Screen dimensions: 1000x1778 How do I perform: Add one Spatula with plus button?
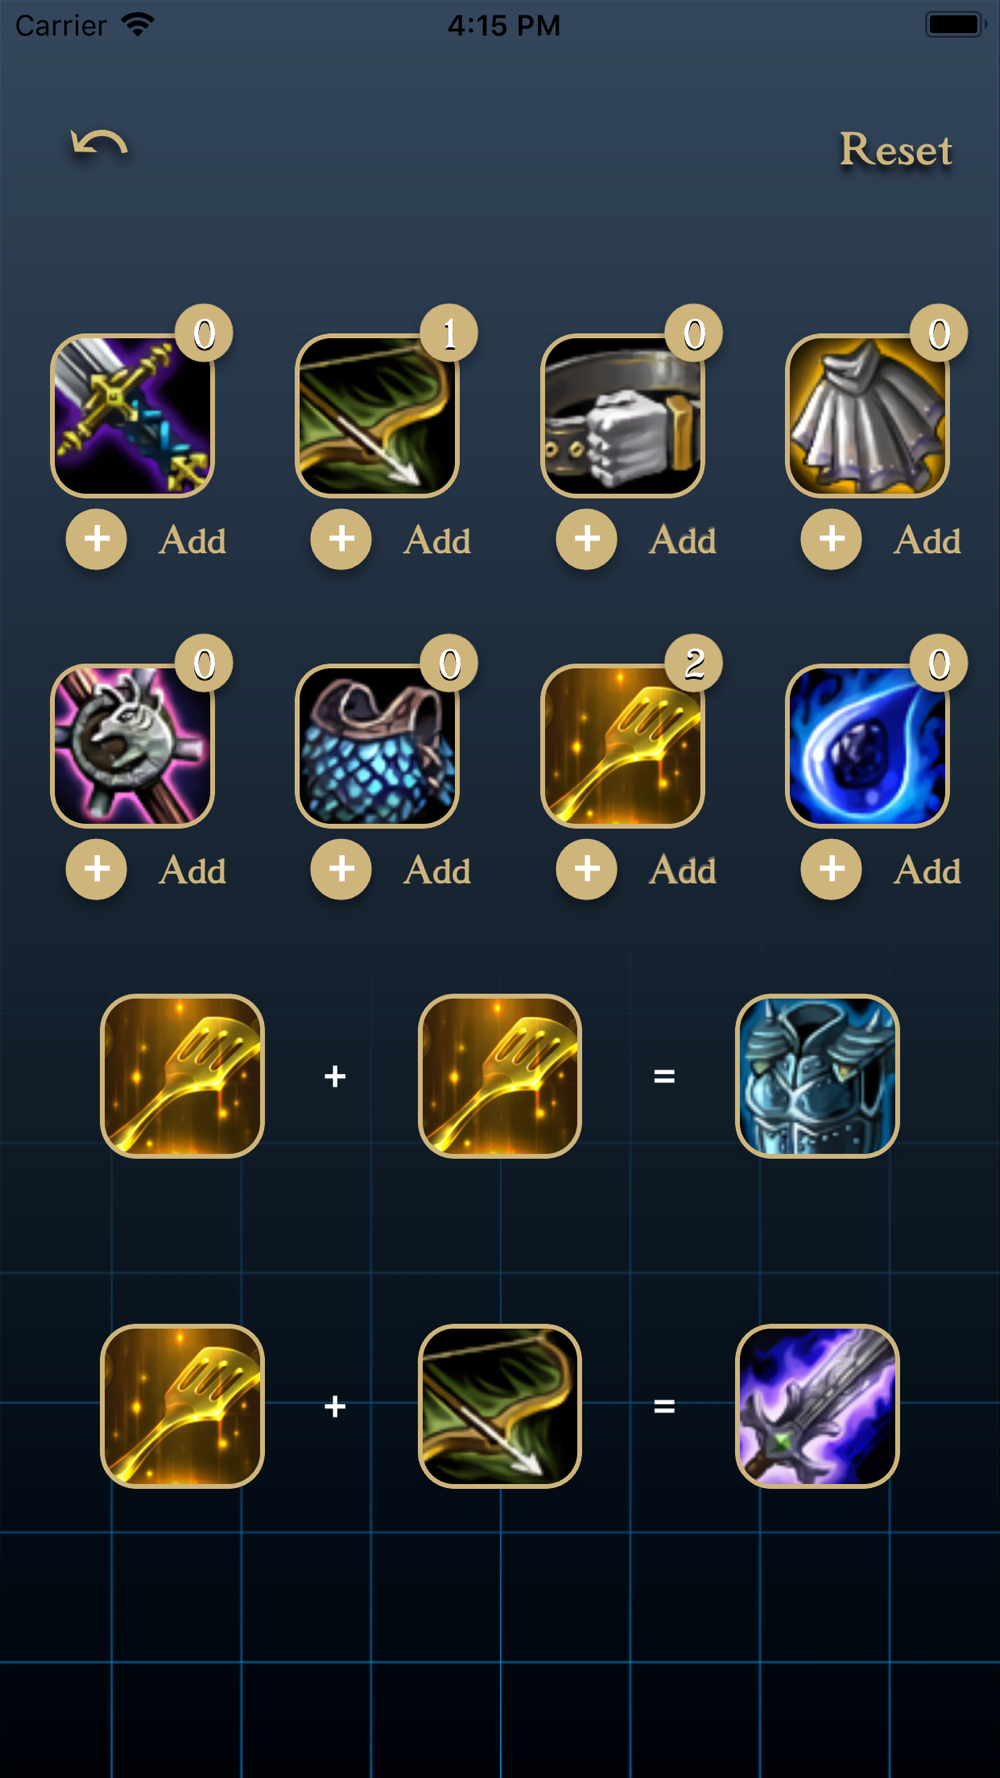click(x=587, y=869)
